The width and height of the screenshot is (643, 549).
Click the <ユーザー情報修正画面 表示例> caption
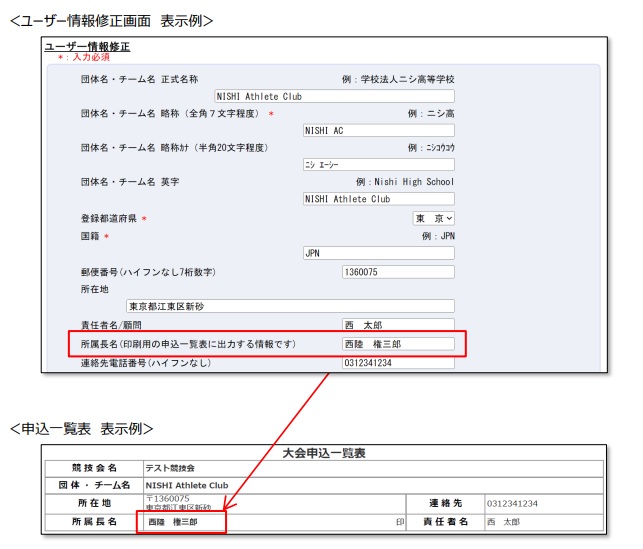(111, 21)
